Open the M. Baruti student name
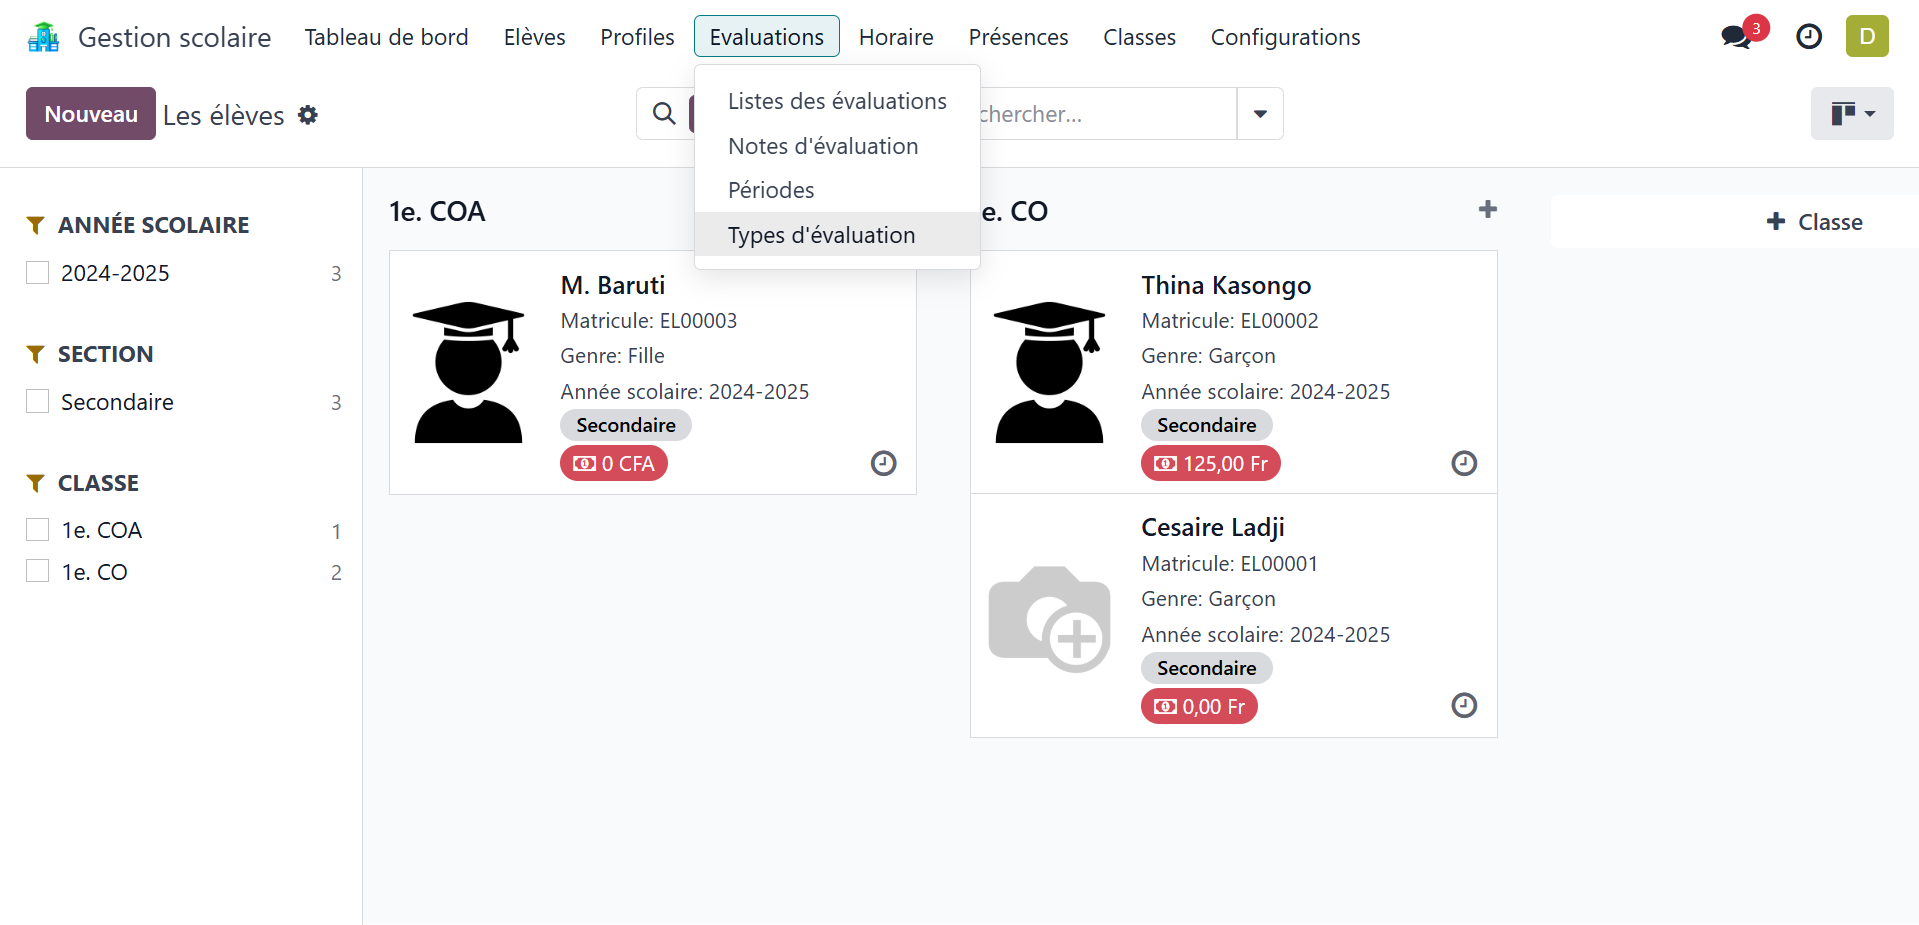1919x925 pixels. pos(613,285)
